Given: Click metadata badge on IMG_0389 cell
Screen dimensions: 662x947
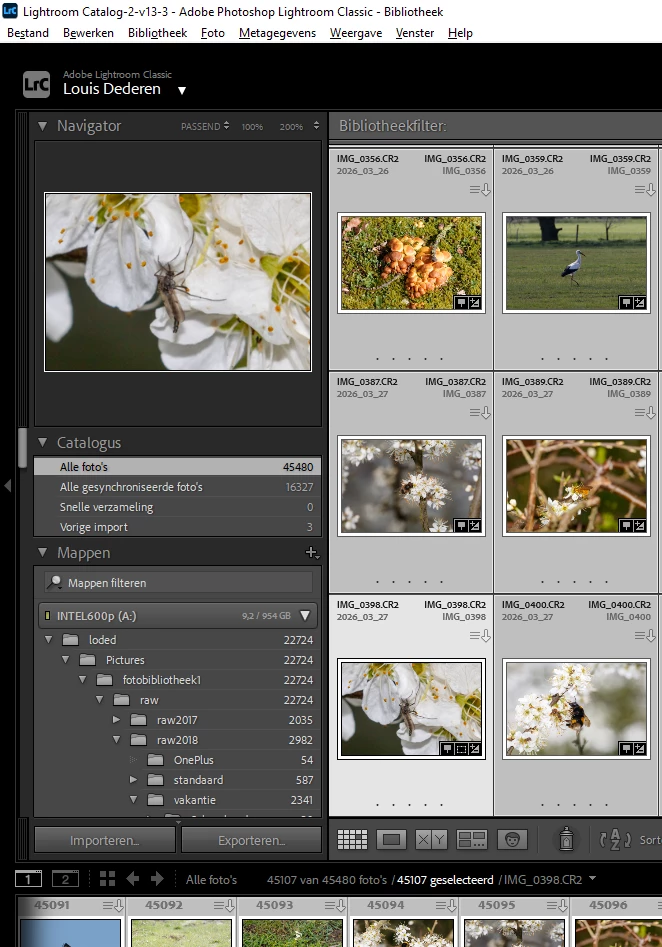Looking at the screenshot, I should 645,413.
